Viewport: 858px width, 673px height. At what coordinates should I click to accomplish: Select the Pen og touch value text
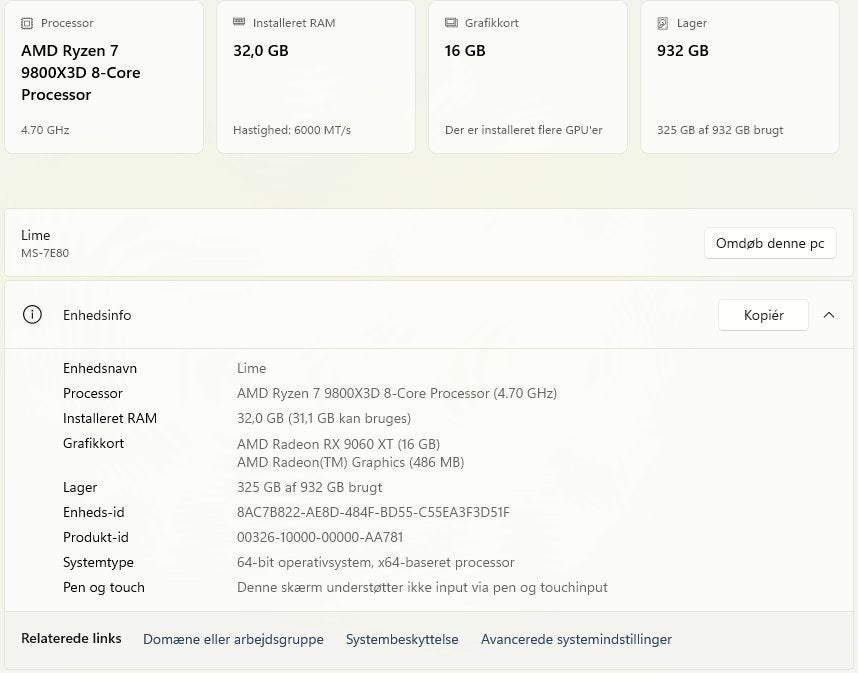[422, 588]
